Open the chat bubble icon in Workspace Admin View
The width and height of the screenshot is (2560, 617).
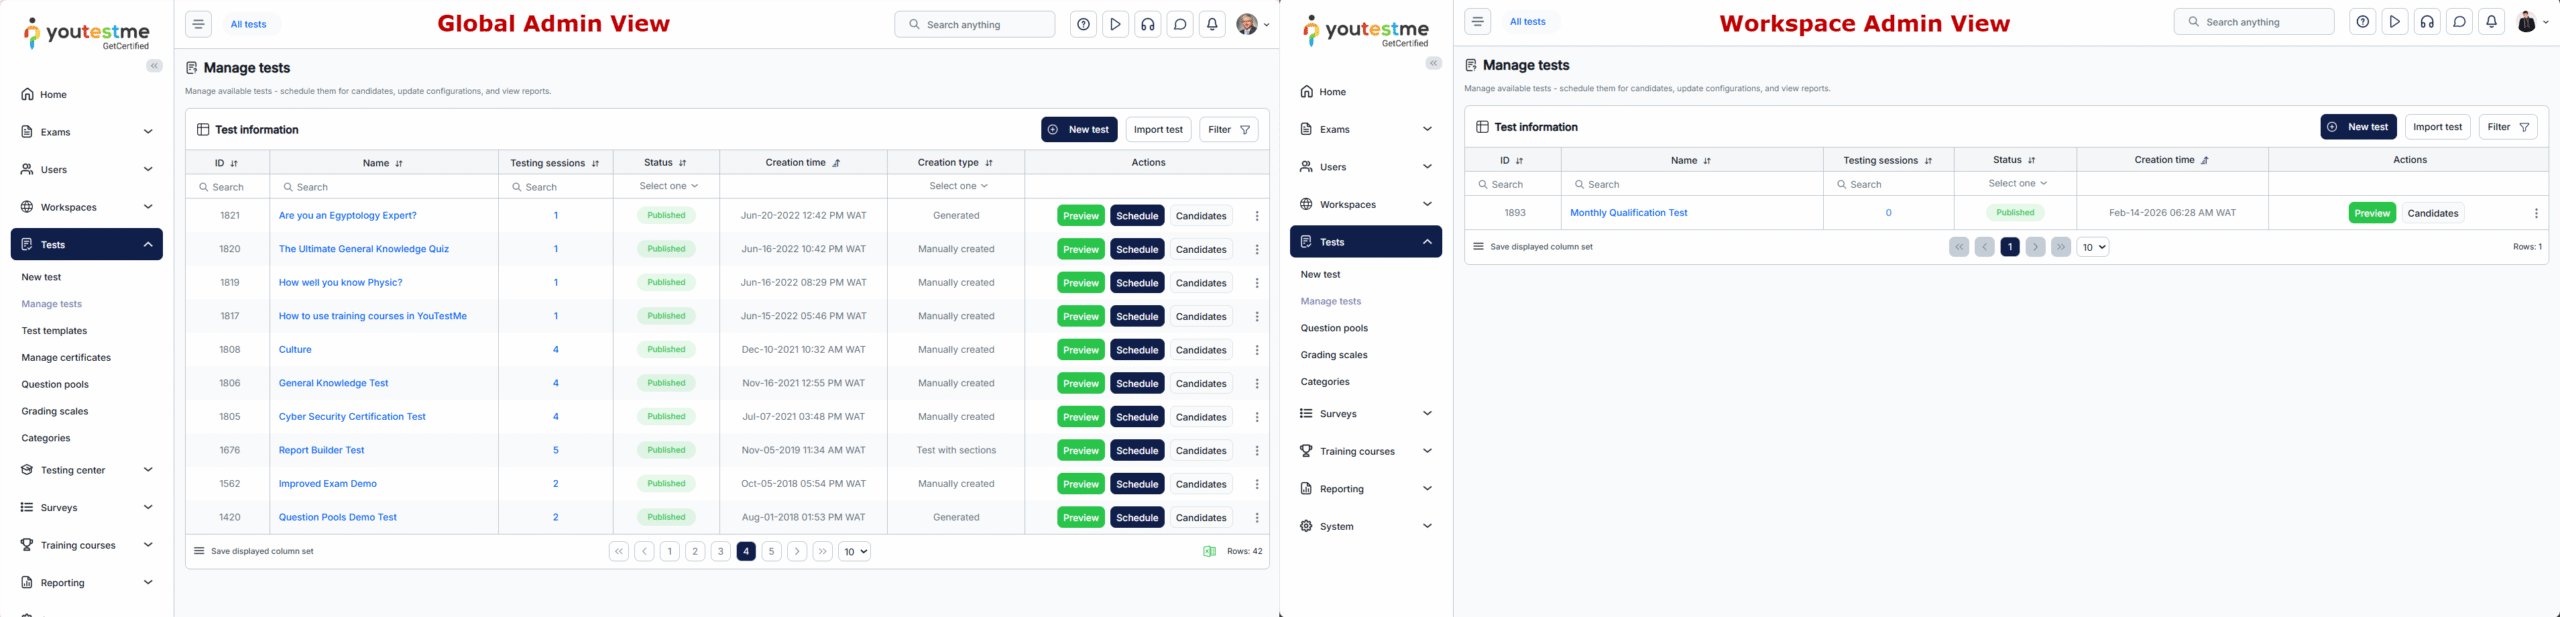pos(2459,22)
